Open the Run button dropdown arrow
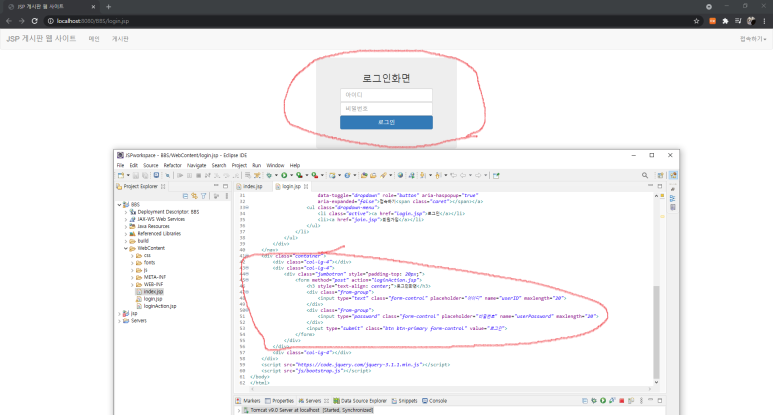 [x=291, y=175]
